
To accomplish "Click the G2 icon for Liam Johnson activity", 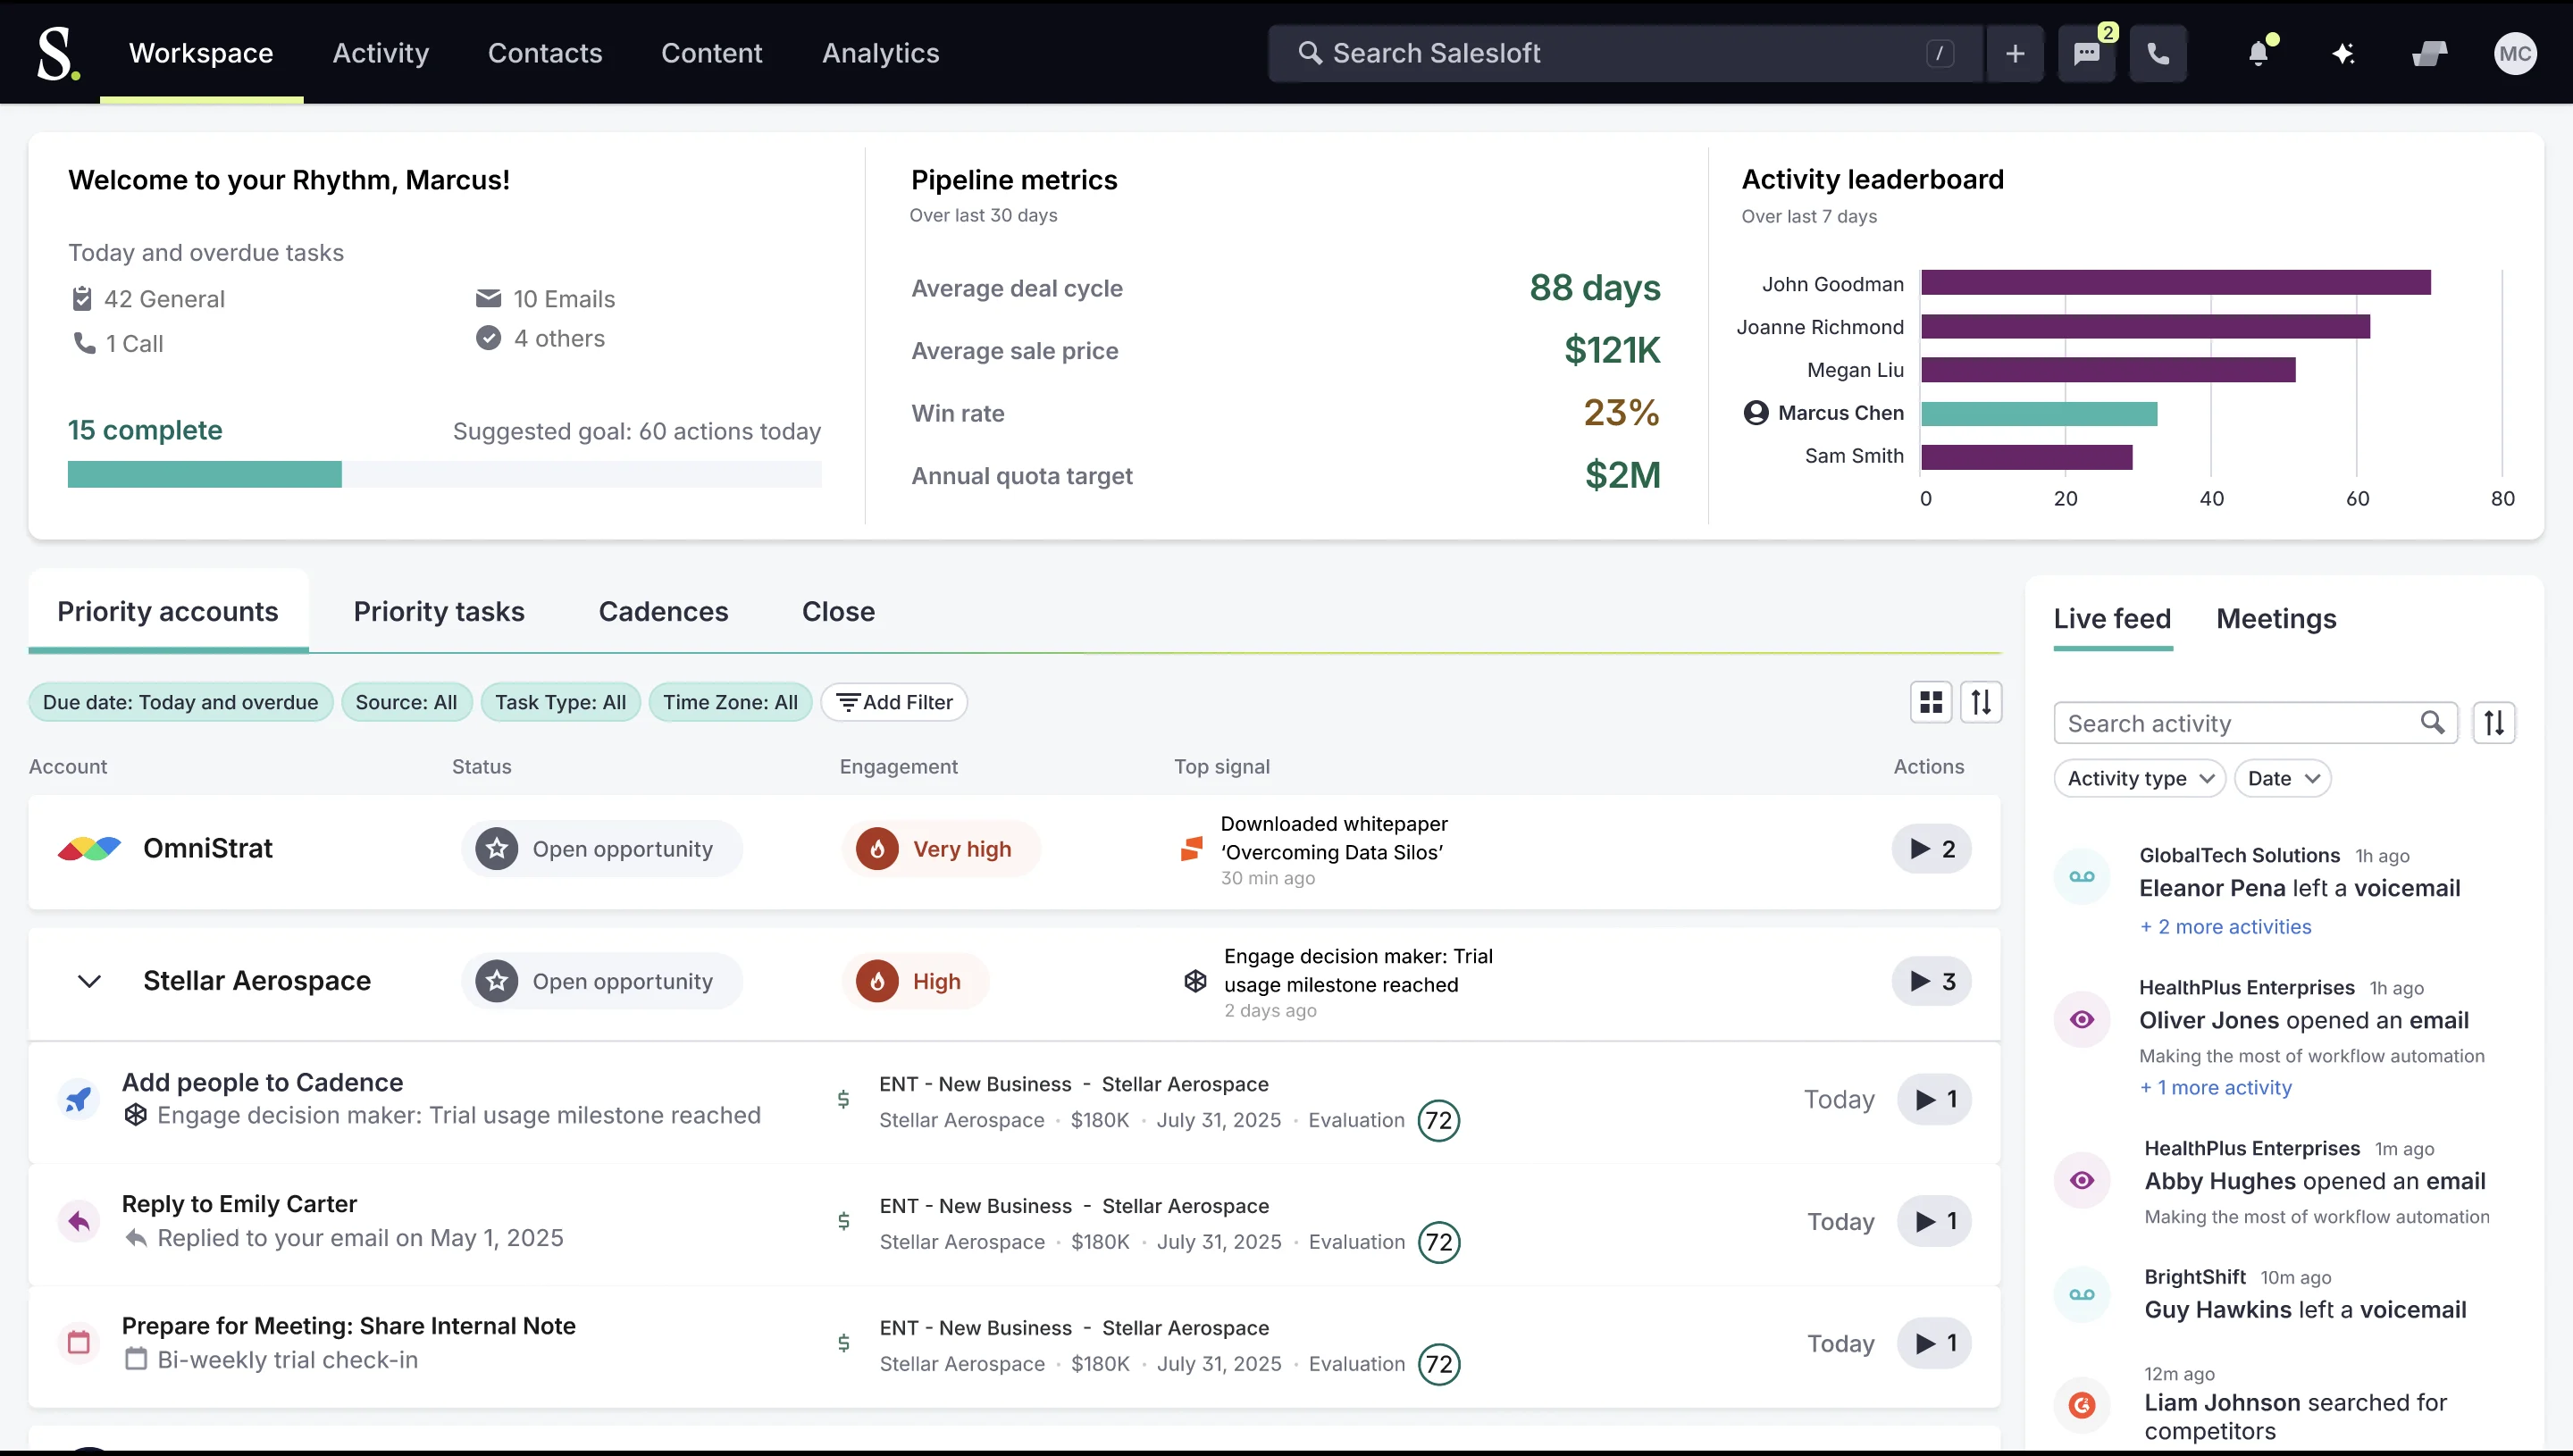I will [x=2082, y=1405].
